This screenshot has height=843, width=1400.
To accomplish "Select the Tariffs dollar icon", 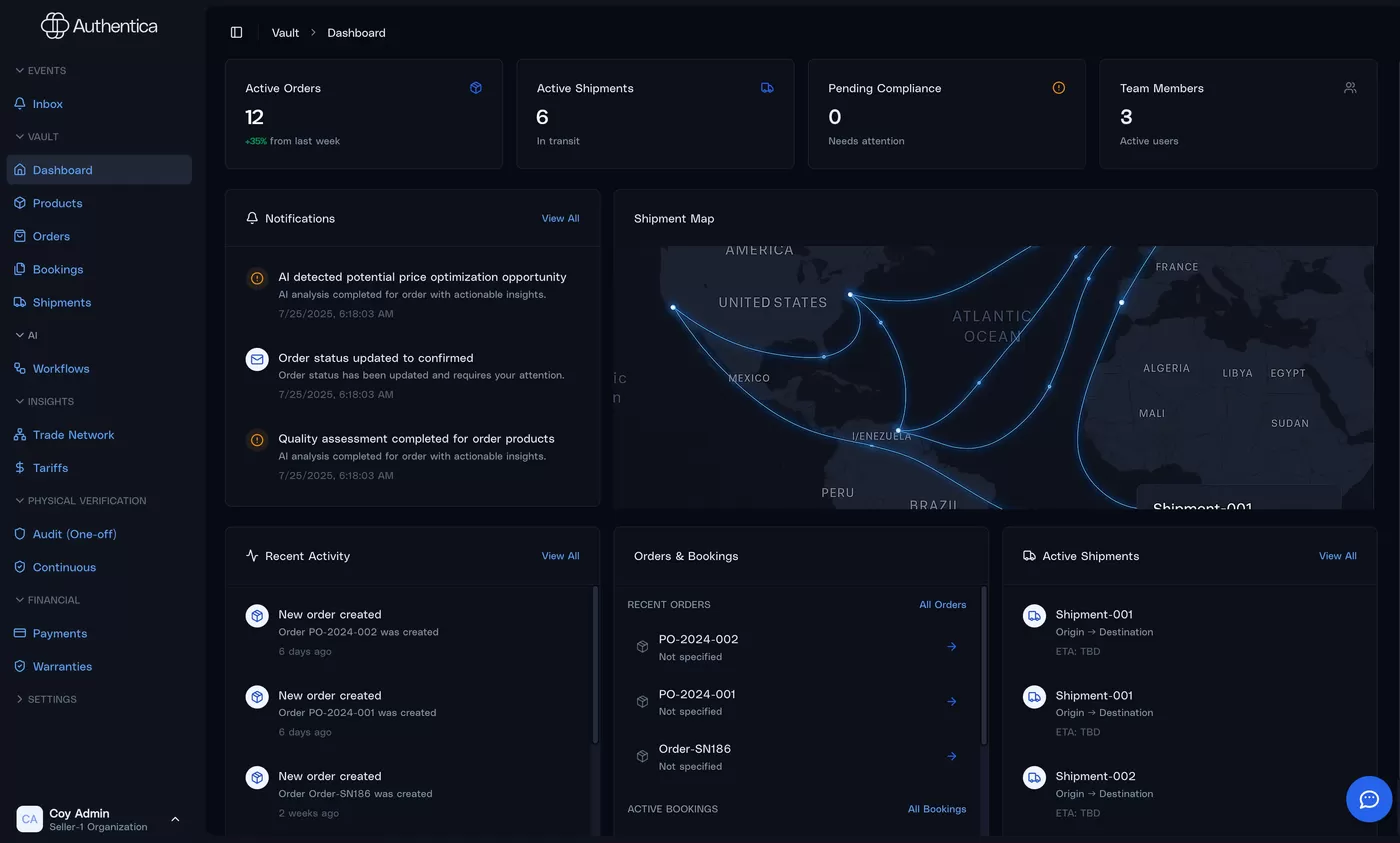I will [x=20, y=467].
